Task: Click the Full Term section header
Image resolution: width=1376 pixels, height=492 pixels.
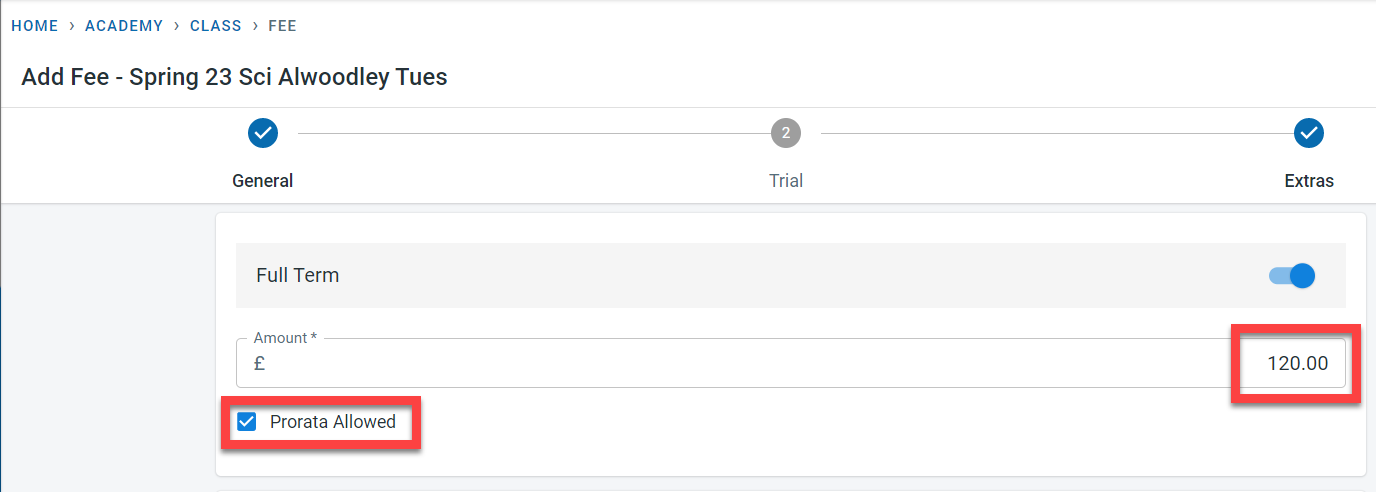Action: tap(298, 275)
